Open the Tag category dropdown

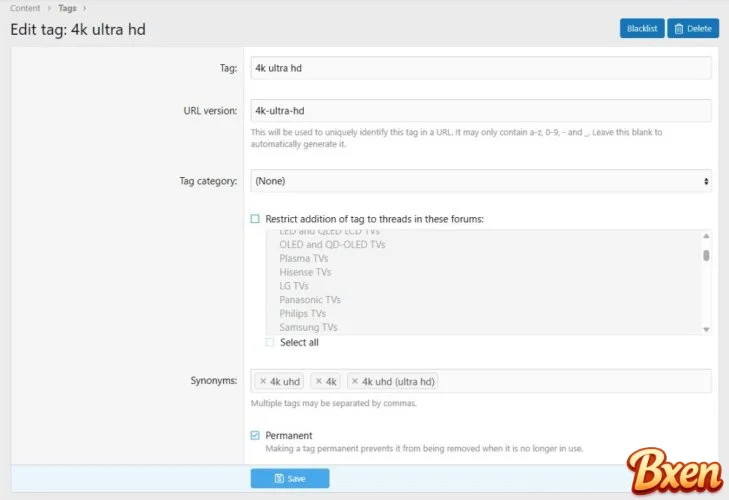tap(481, 181)
